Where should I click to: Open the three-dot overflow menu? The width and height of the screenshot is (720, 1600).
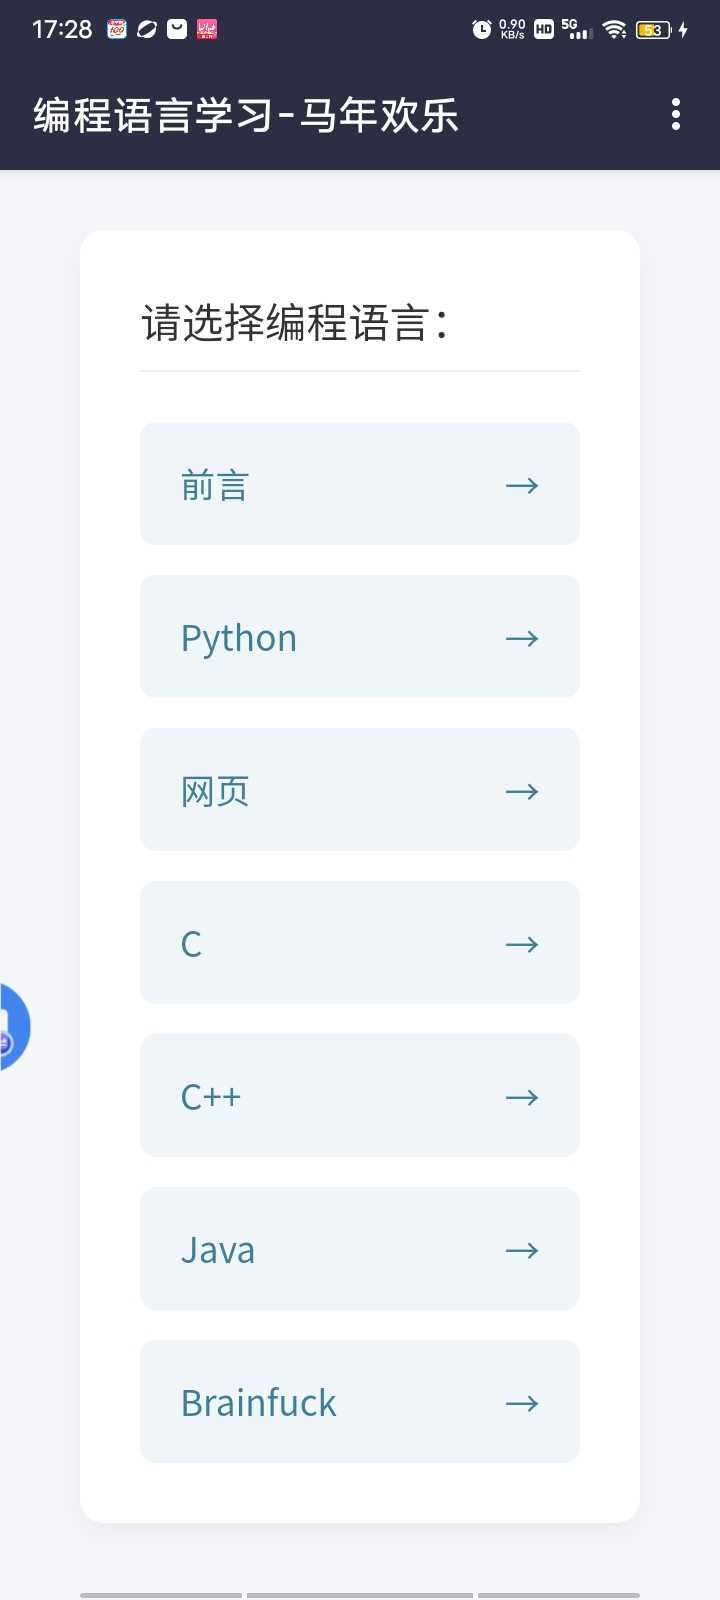(676, 115)
